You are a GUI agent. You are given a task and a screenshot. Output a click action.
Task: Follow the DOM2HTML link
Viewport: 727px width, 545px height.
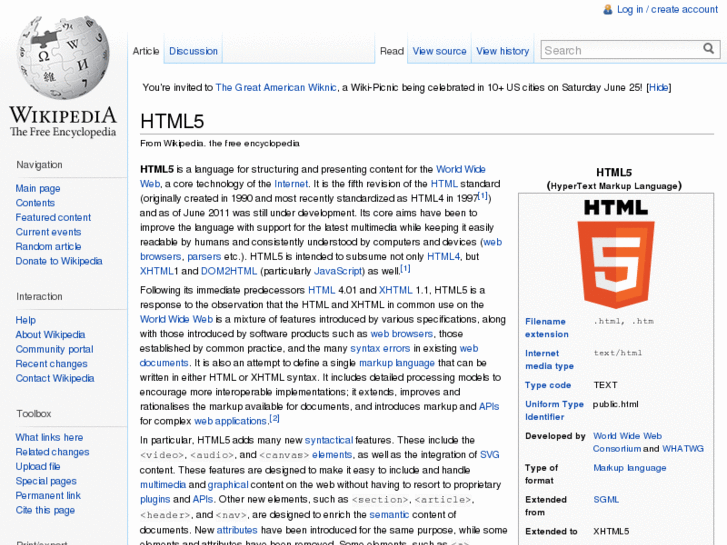click(229, 271)
